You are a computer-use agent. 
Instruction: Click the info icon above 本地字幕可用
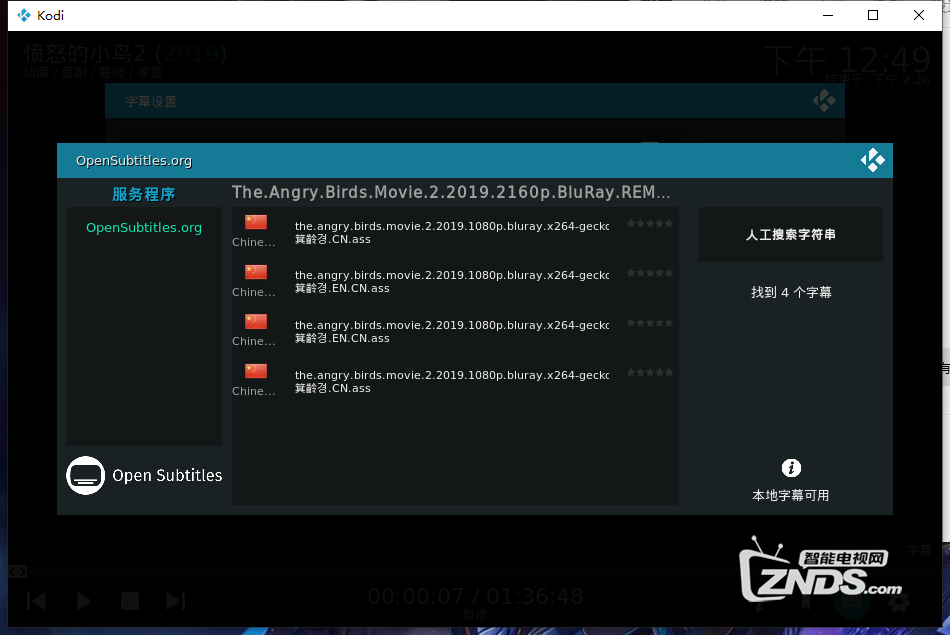(x=791, y=468)
